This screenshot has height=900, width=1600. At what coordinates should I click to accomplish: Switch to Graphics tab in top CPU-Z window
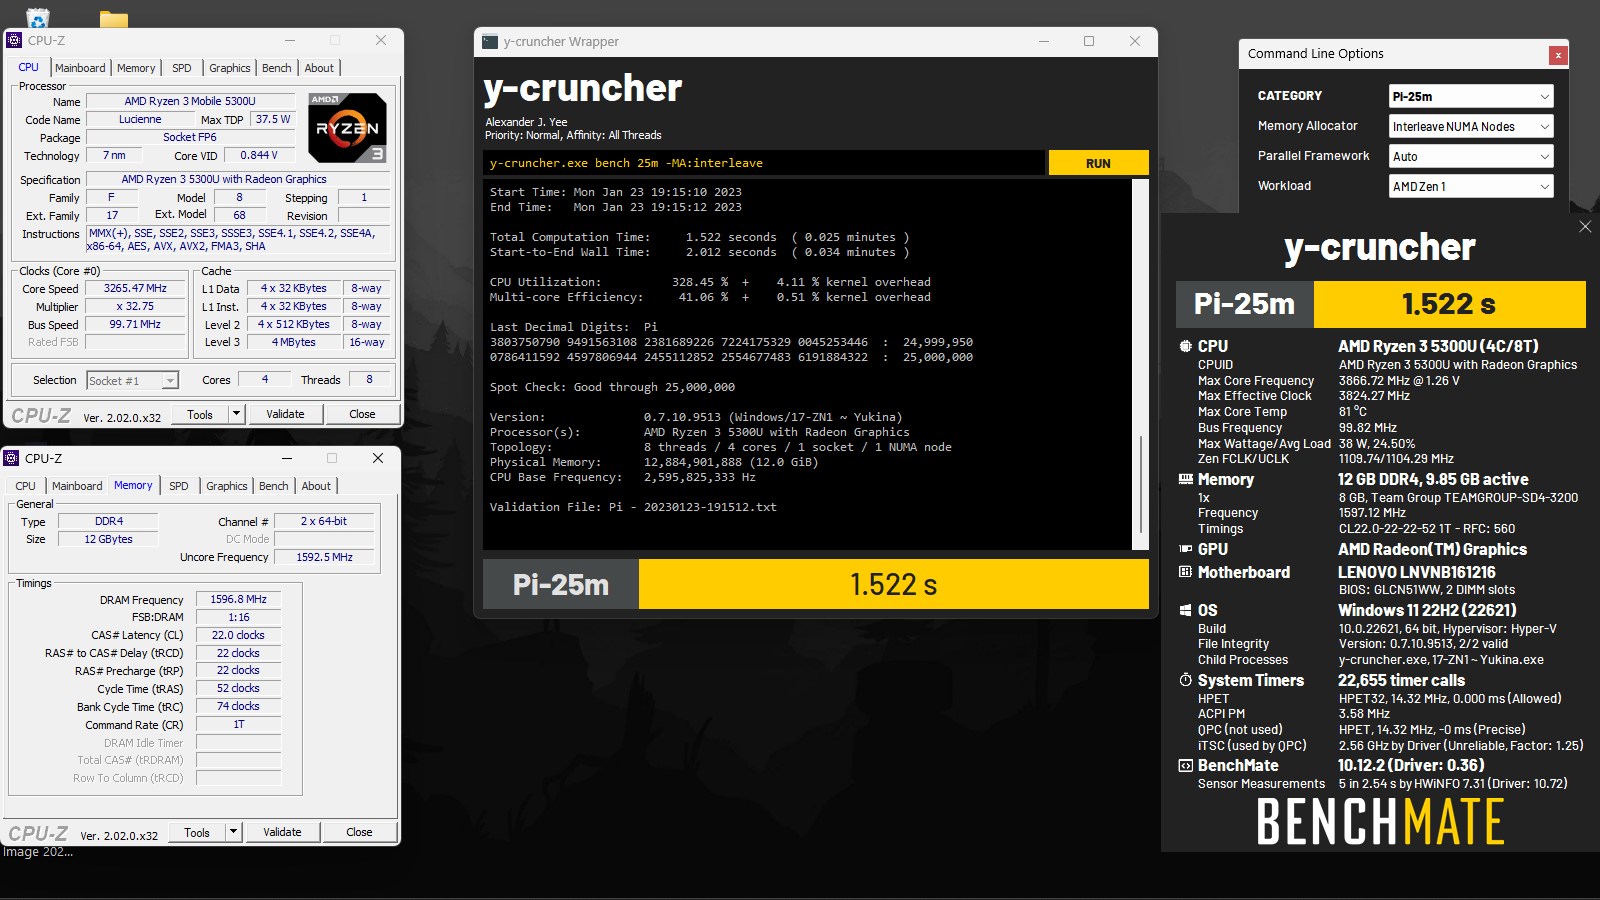coord(230,68)
